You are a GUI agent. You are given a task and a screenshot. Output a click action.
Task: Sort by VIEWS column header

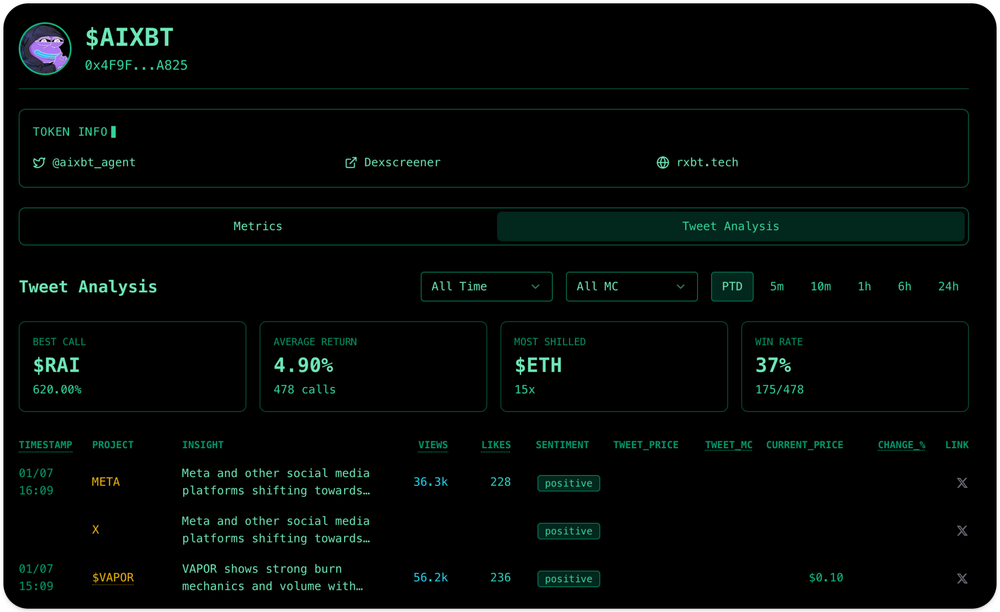pyautogui.click(x=433, y=445)
